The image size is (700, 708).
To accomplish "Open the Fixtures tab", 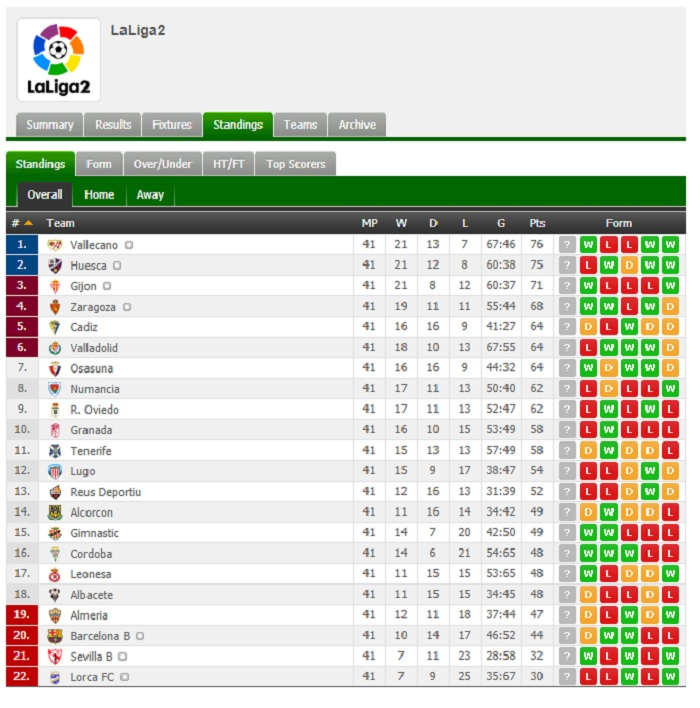I will (172, 125).
